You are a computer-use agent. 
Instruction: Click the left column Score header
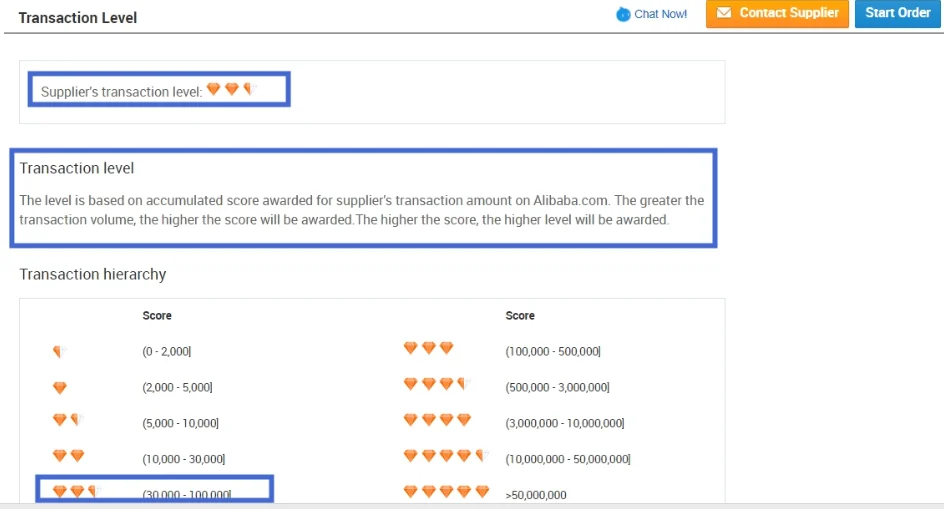157,315
